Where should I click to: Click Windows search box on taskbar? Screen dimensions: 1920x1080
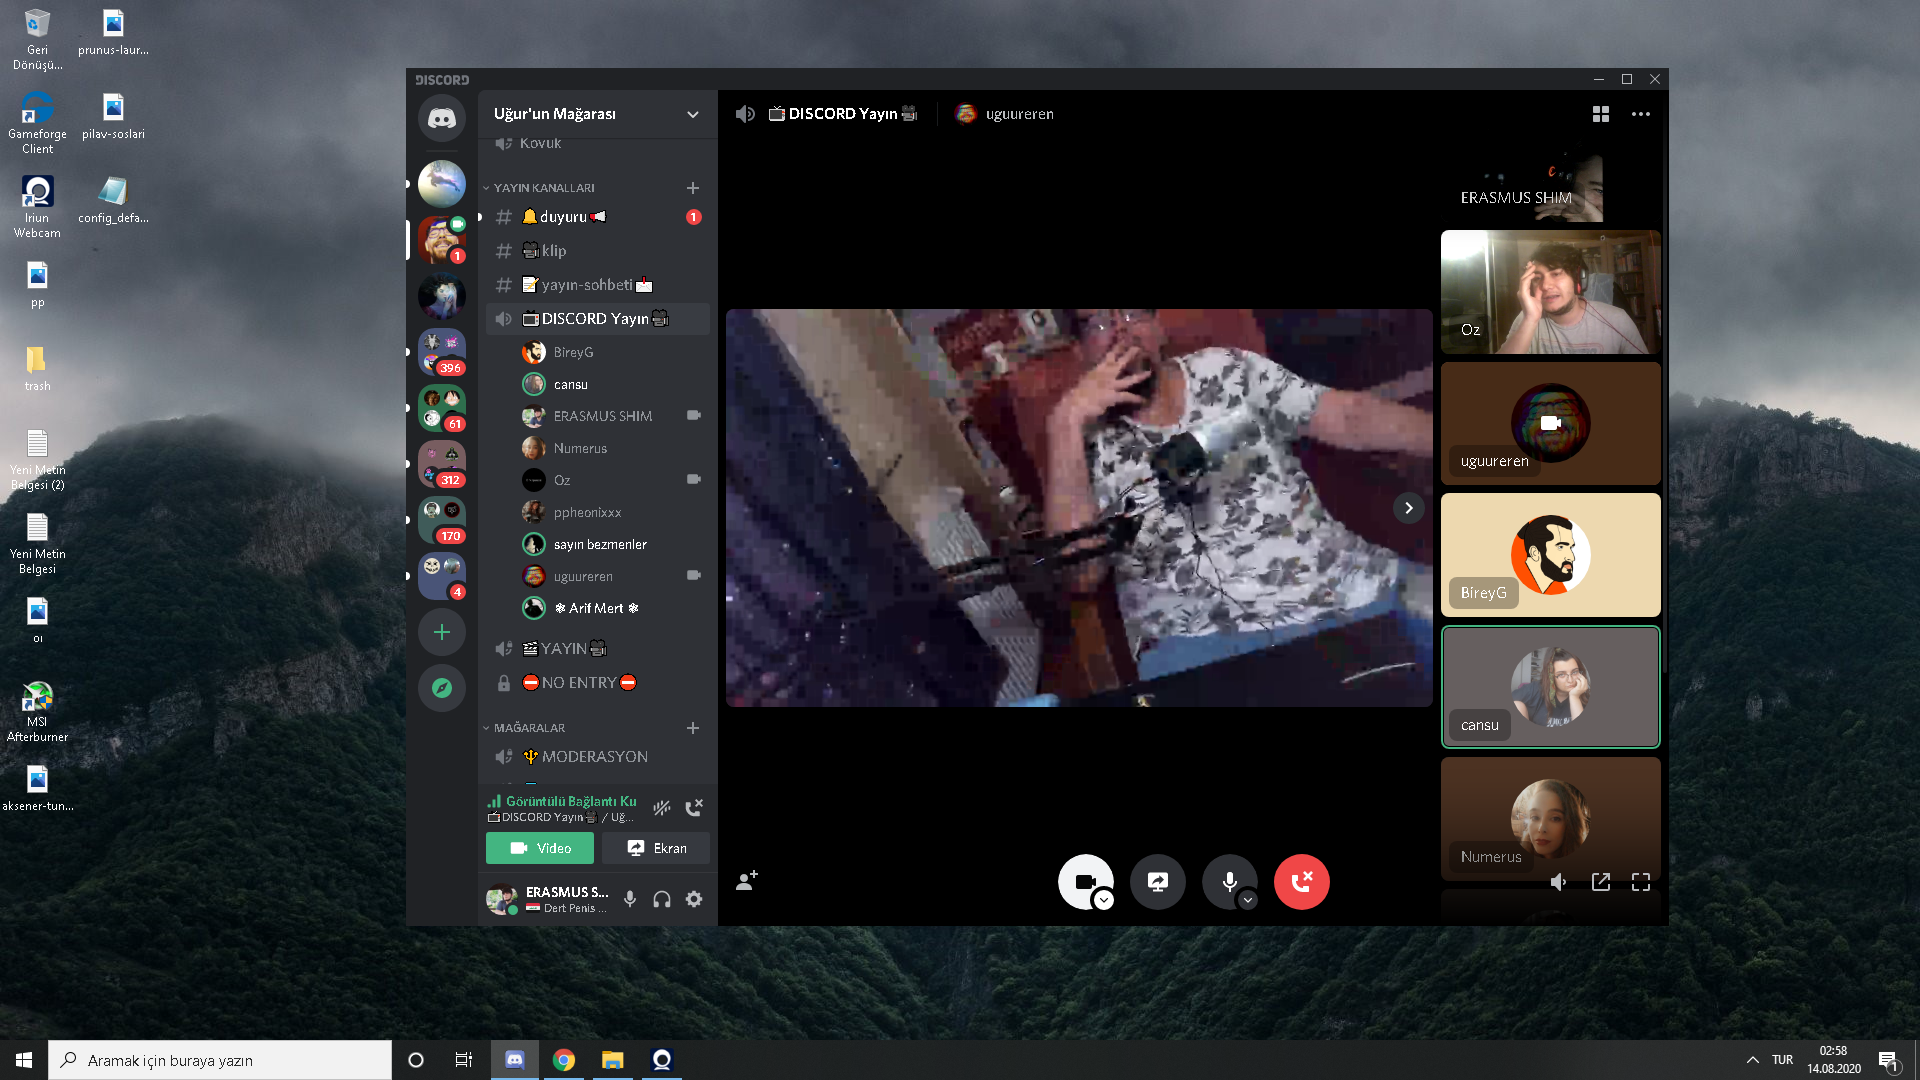220,1060
